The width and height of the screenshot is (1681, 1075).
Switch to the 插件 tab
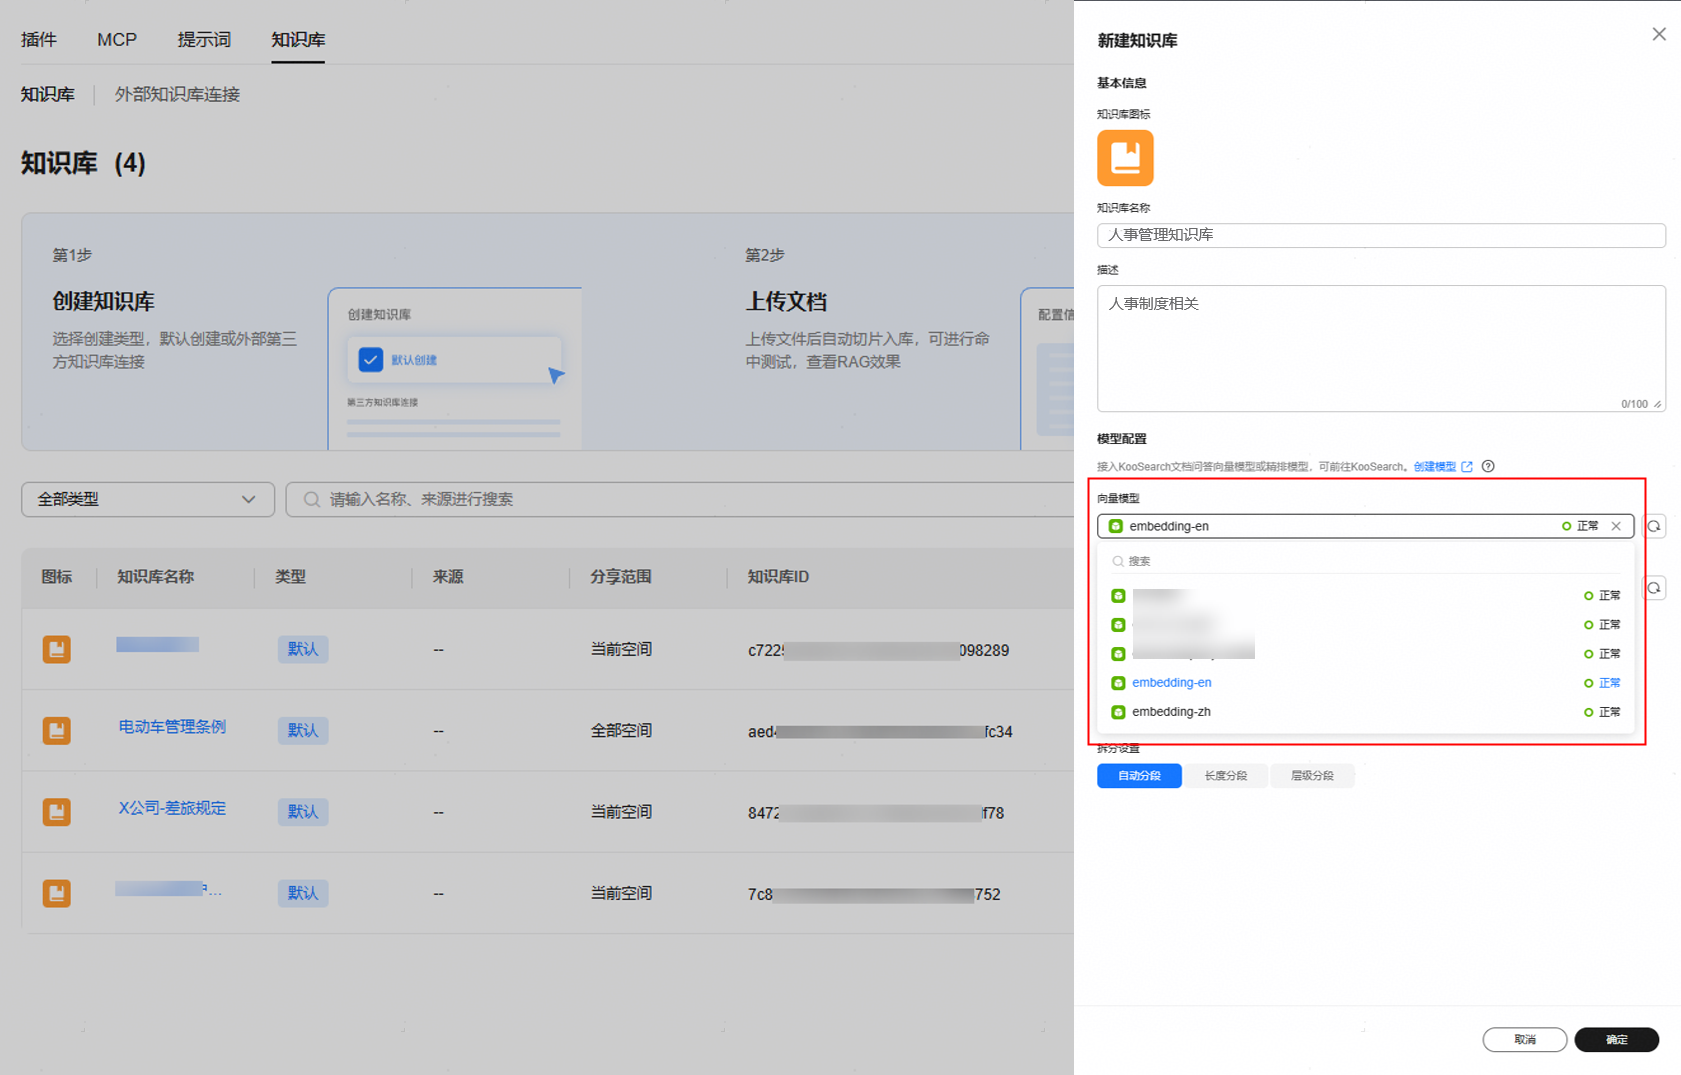click(x=39, y=40)
